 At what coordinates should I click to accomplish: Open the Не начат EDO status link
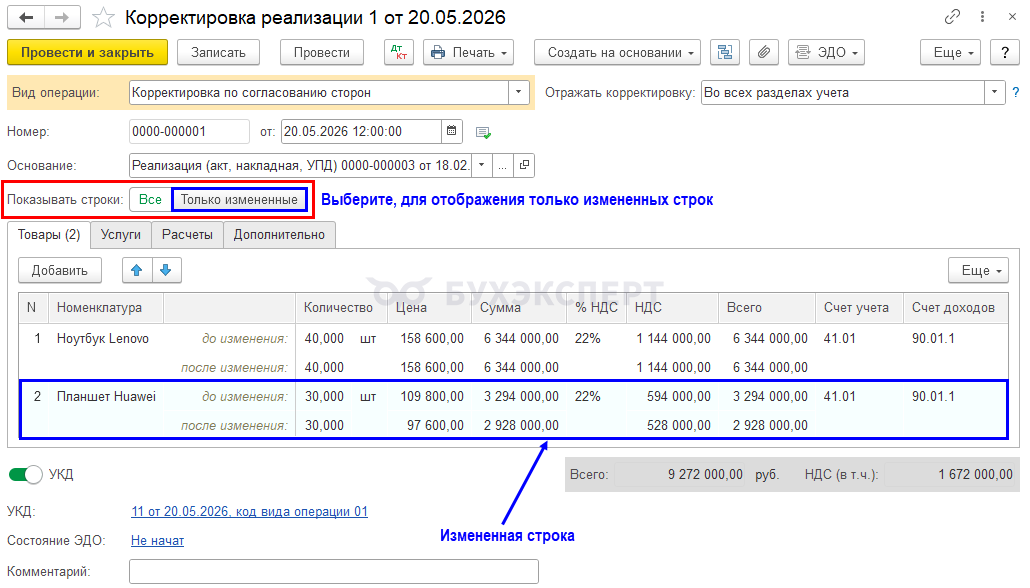pos(158,540)
